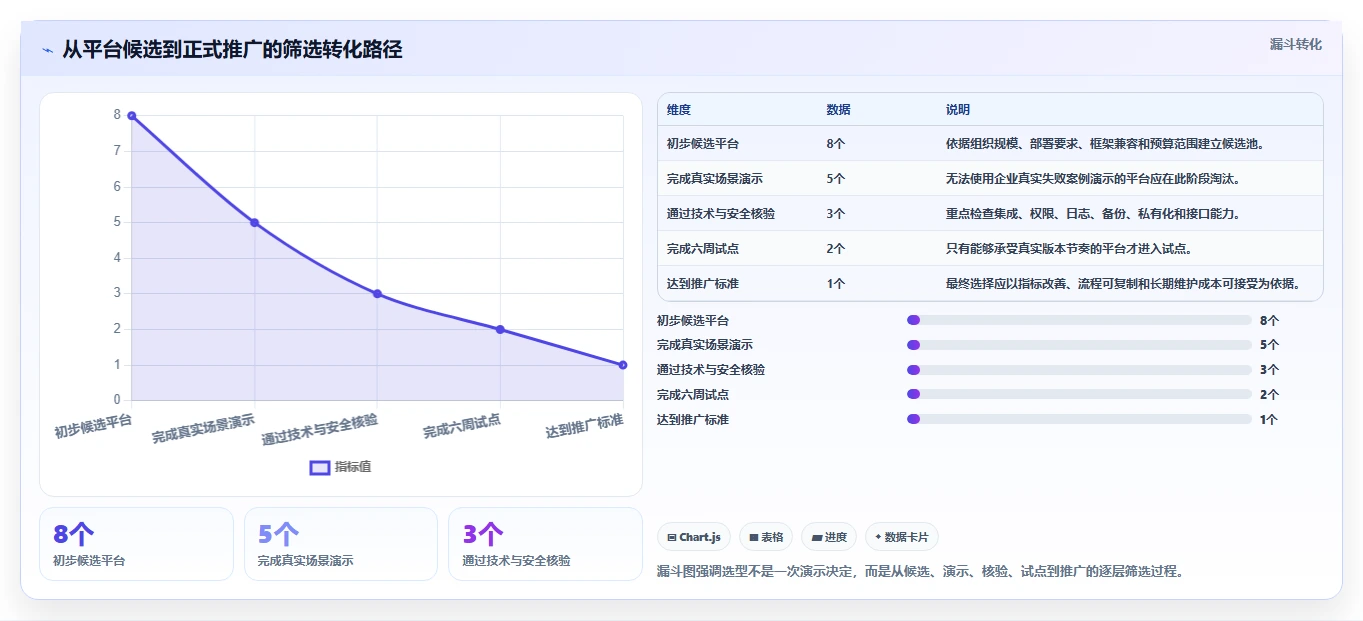Click the chart data point for 通过技术与安全核验
The height and width of the screenshot is (621, 1363).
377,294
